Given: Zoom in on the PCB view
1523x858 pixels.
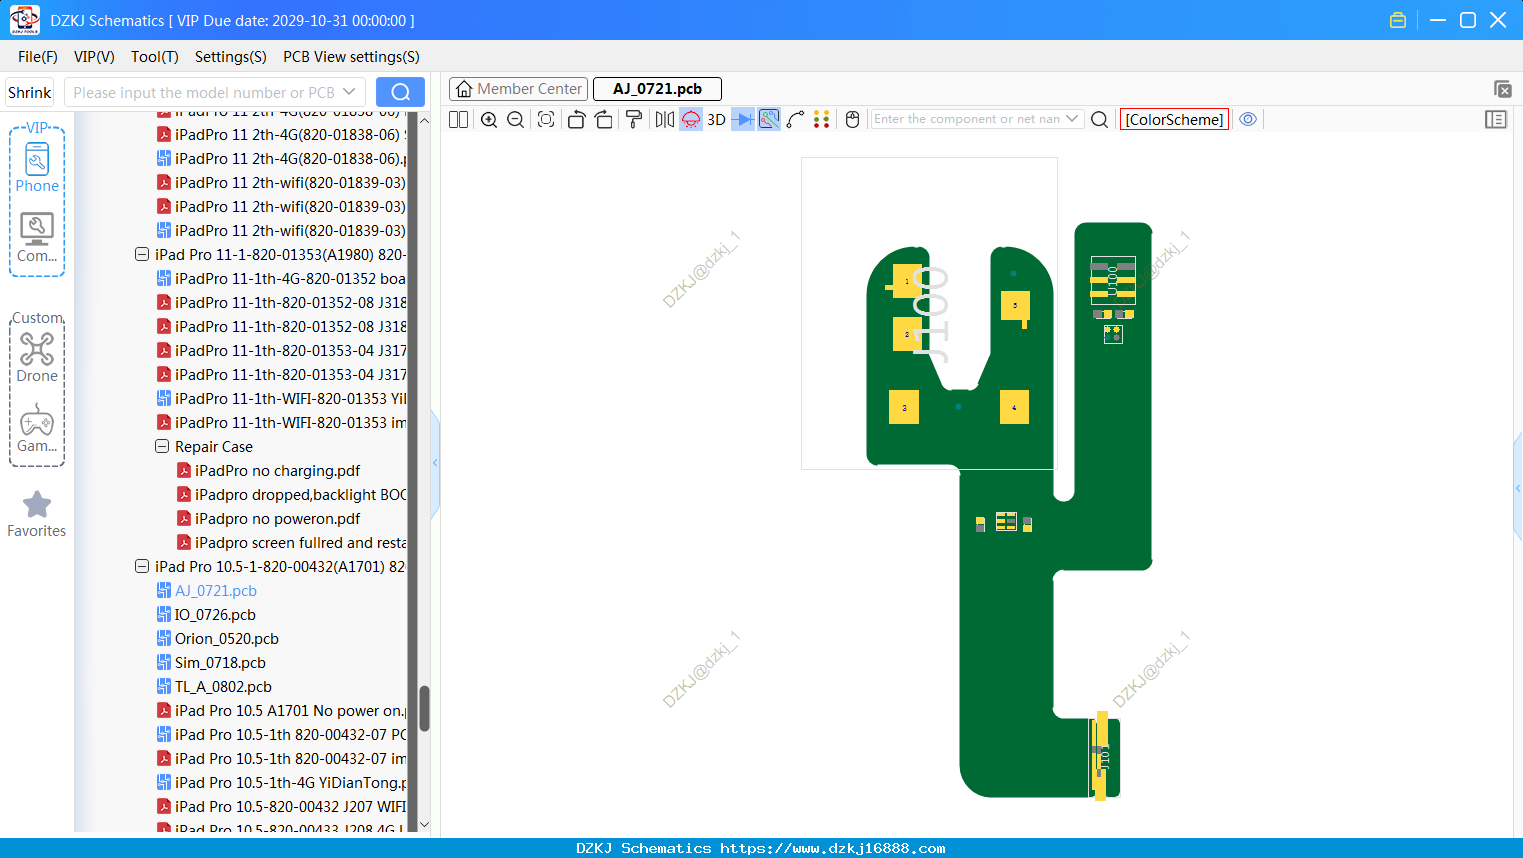Looking at the screenshot, I should coord(489,119).
